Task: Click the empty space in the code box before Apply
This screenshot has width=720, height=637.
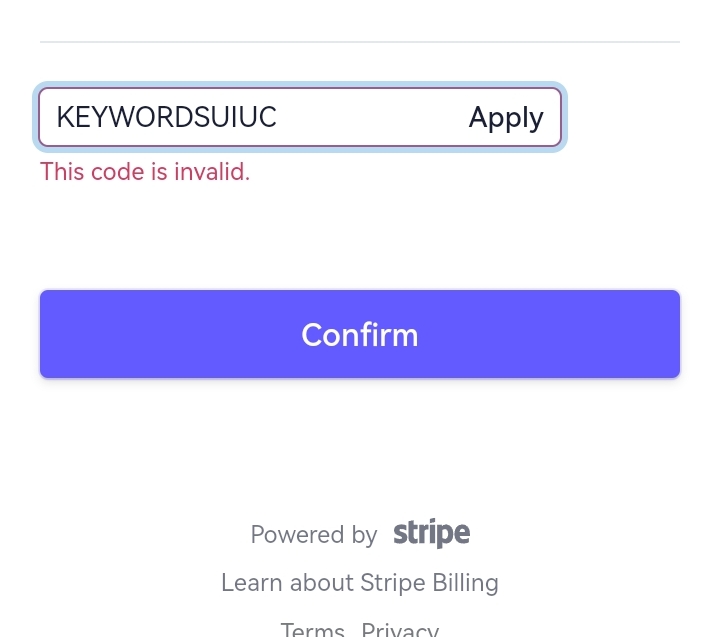Action: pos(370,117)
